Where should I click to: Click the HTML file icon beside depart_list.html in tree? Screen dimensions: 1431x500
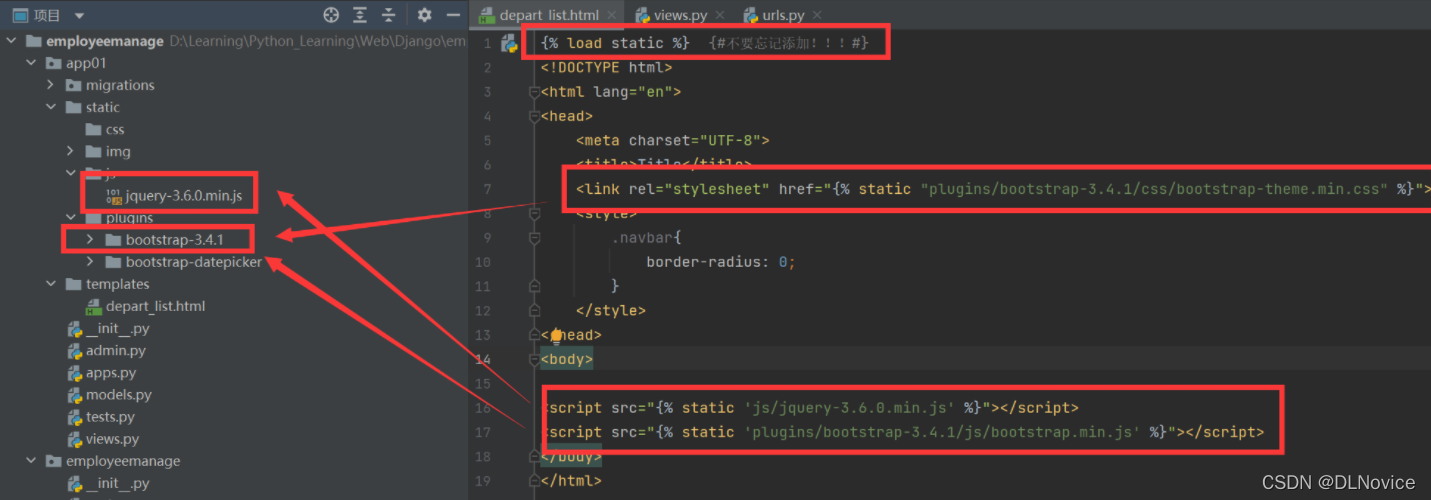(x=94, y=306)
